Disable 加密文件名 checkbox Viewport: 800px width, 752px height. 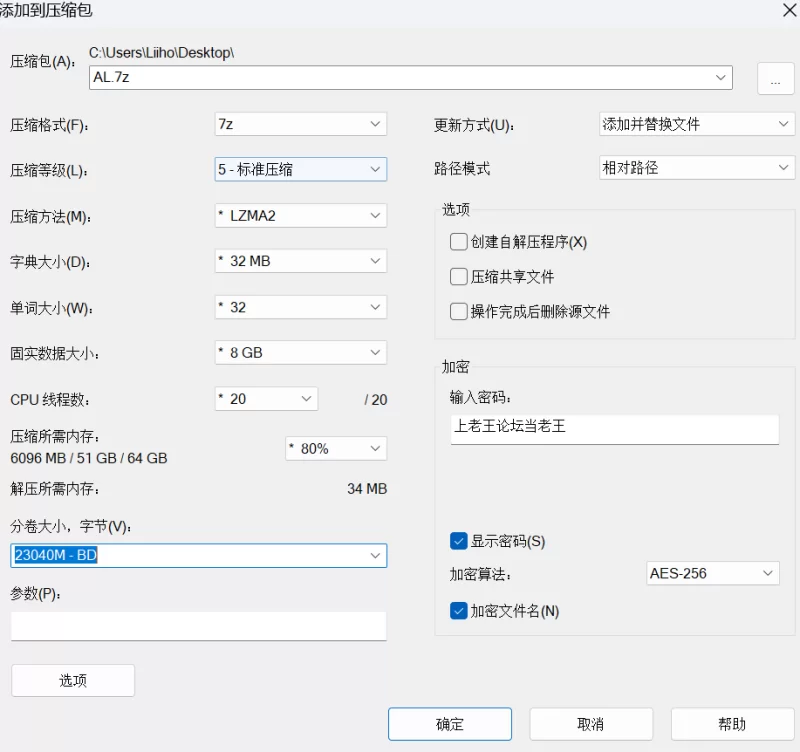pyautogui.click(x=459, y=610)
